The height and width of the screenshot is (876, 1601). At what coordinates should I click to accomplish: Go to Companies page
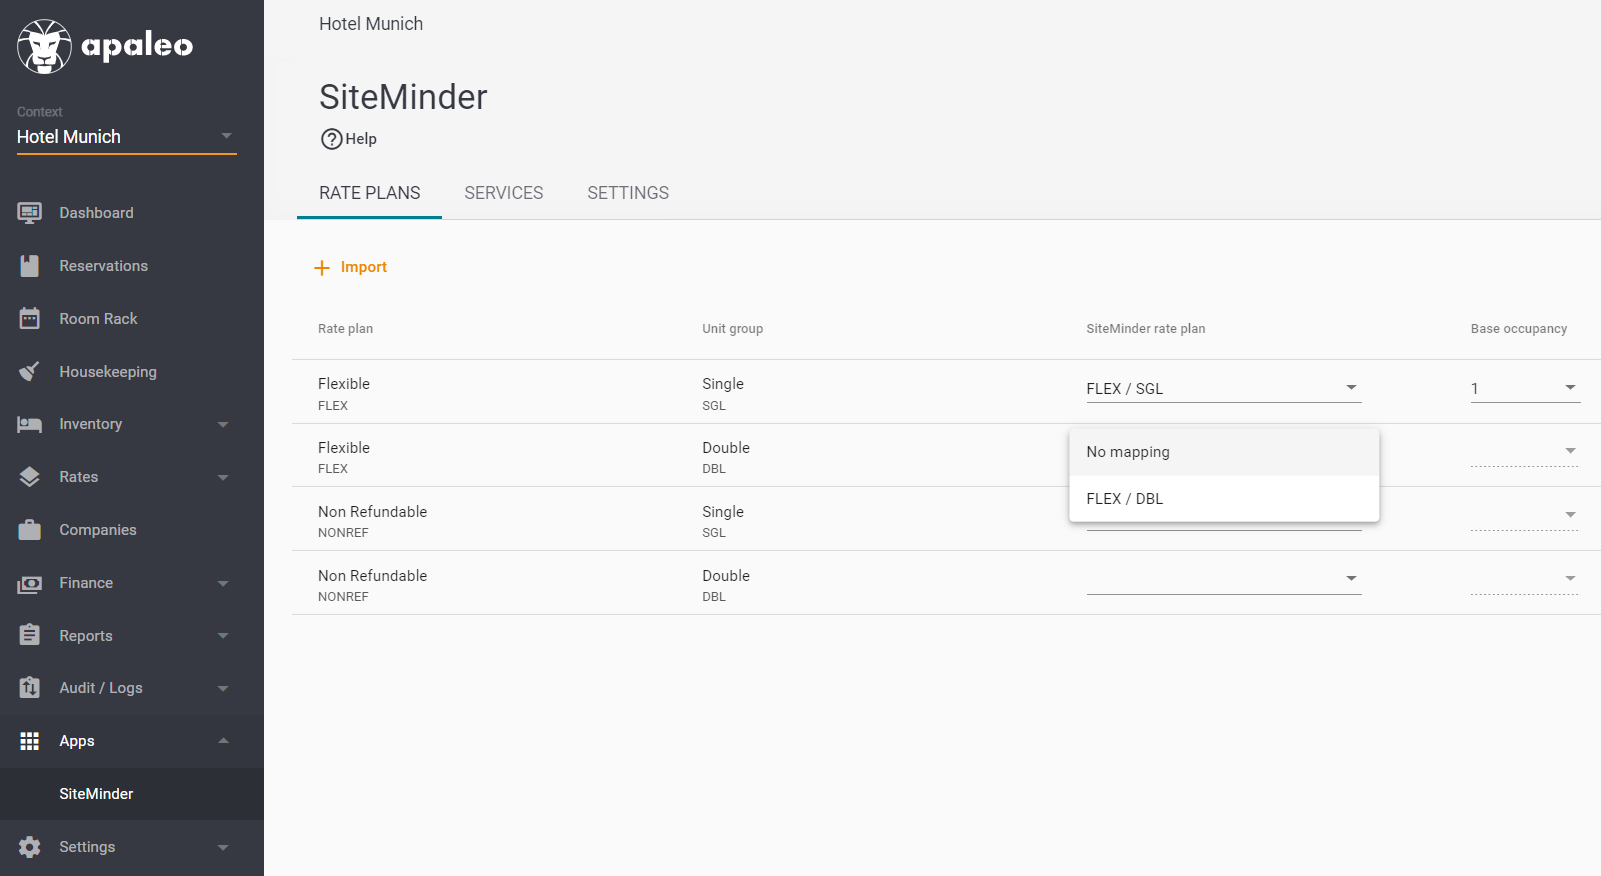(98, 530)
